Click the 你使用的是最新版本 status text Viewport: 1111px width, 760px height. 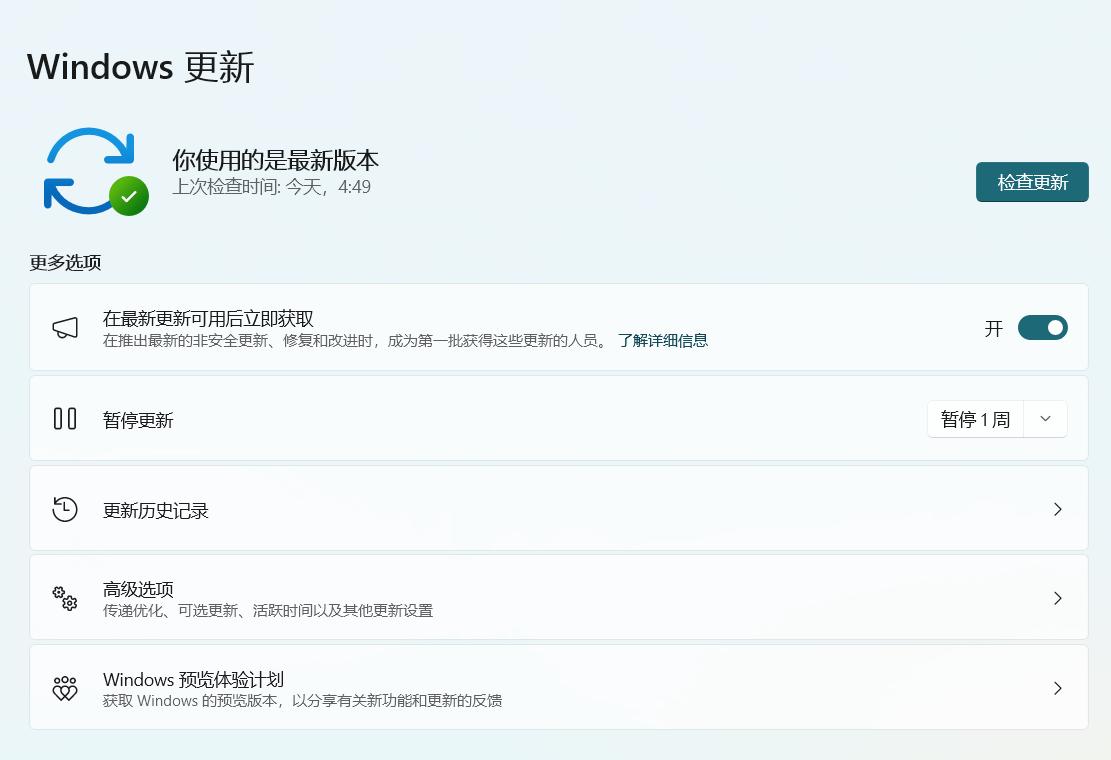pos(275,160)
